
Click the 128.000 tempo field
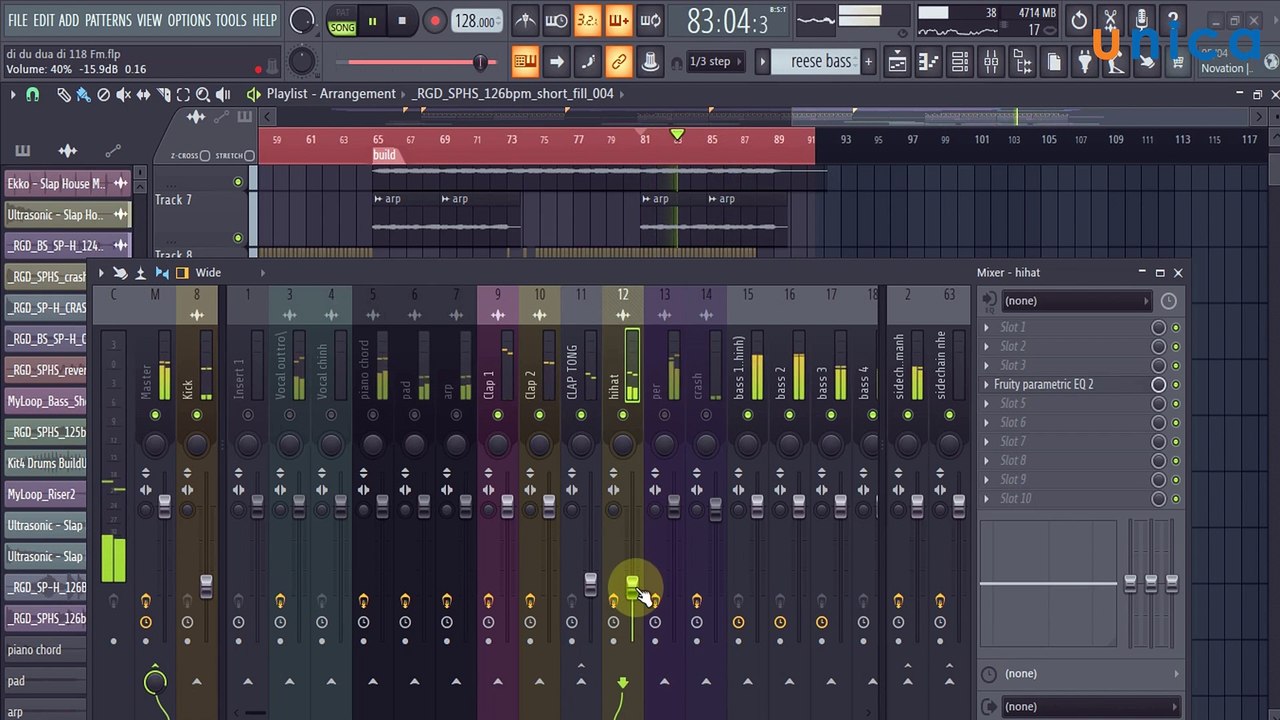click(x=477, y=21)
